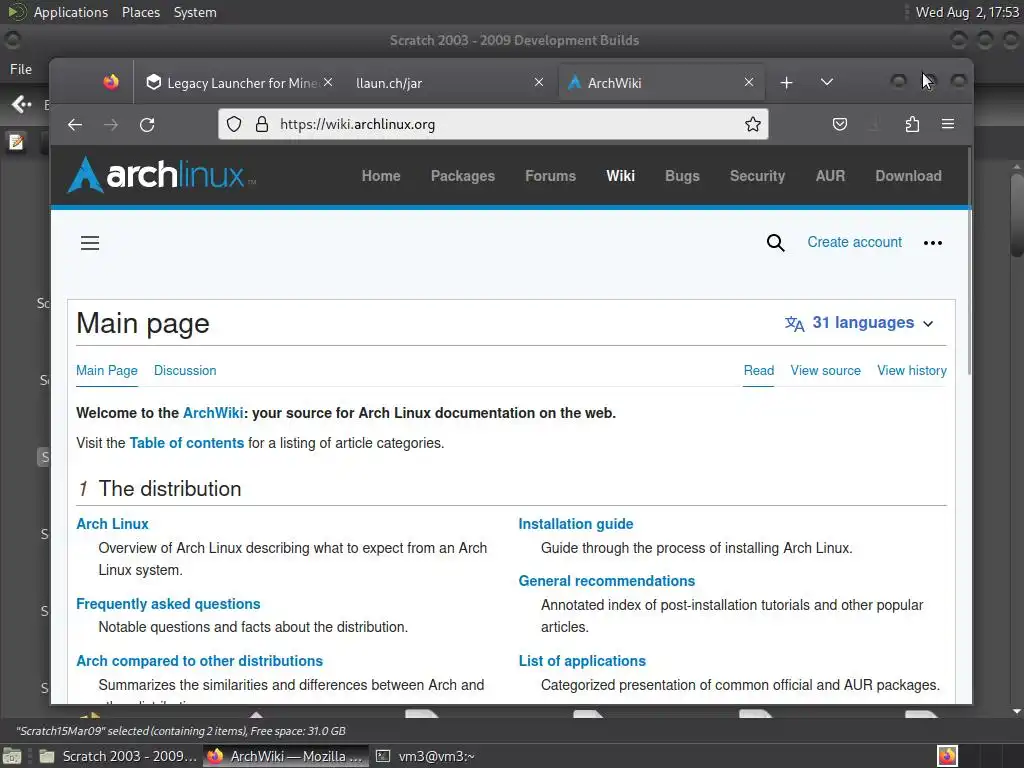The image size is (1024, 768).
Task: Open a new Firefox tab
Action: pos(786,83)
